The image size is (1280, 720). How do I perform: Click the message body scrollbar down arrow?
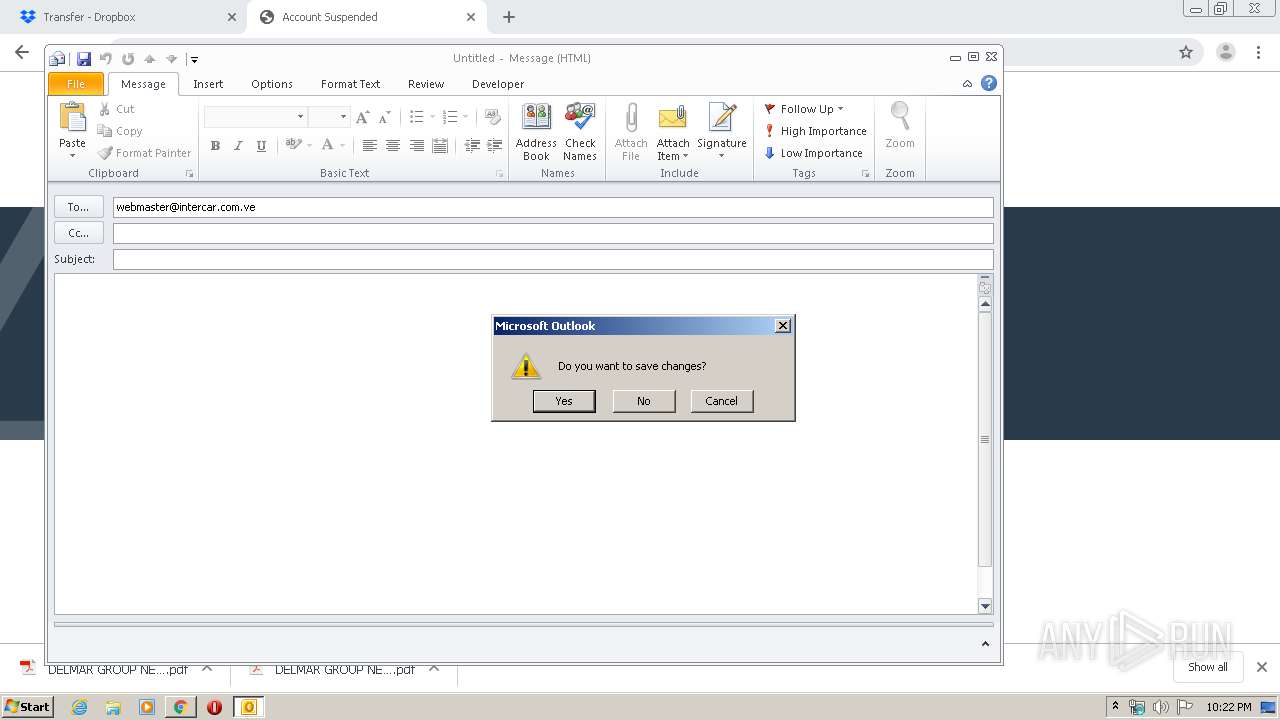click(985, 606)
